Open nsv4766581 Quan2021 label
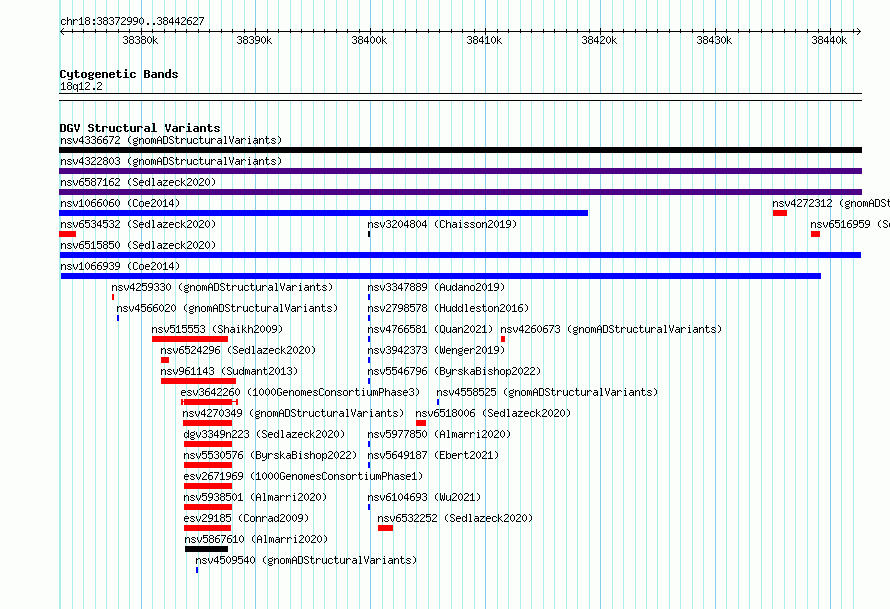 click(430, 329)
